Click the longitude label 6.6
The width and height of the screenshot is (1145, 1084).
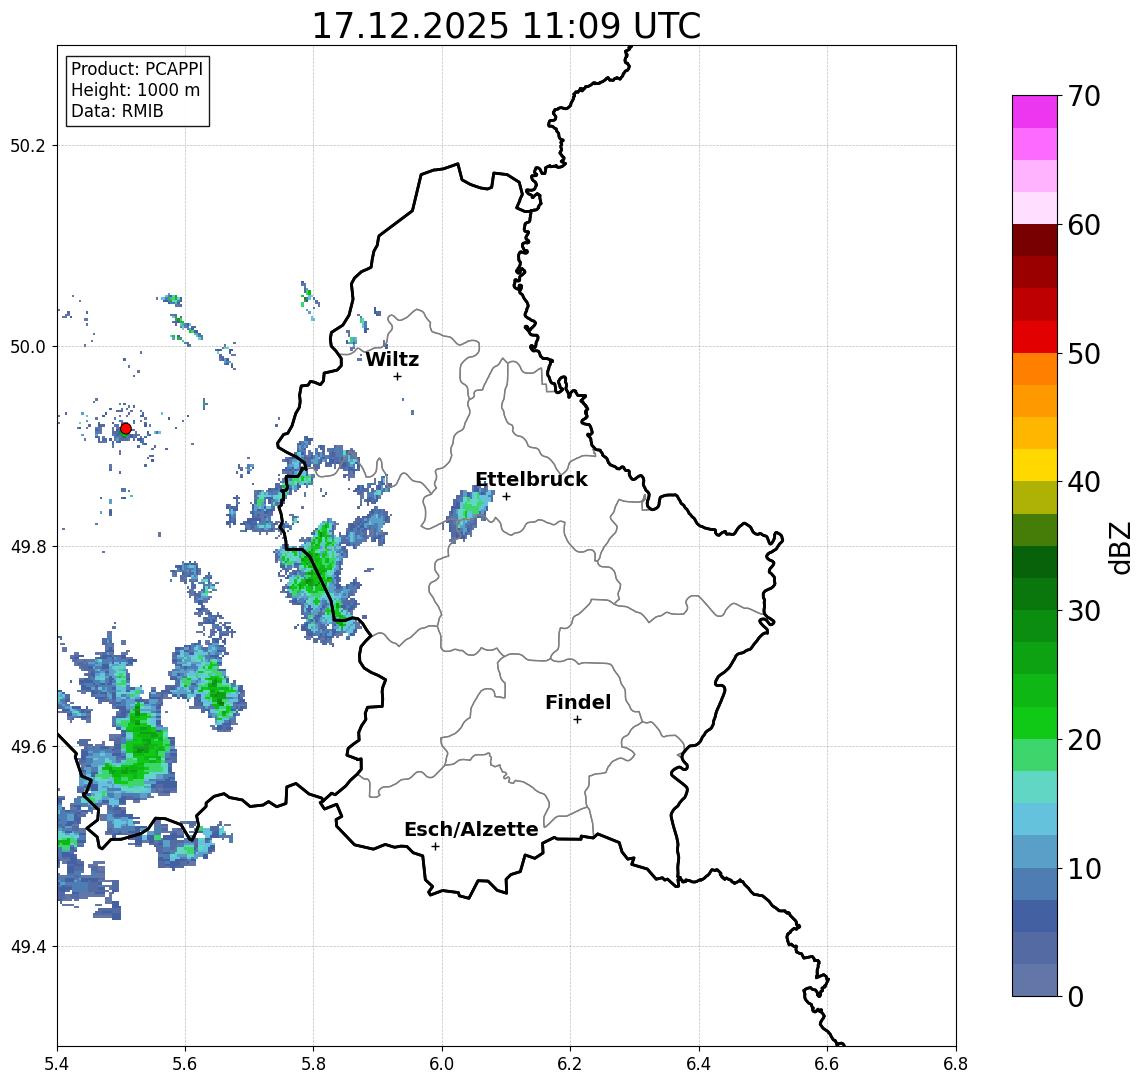[827, 1064]
